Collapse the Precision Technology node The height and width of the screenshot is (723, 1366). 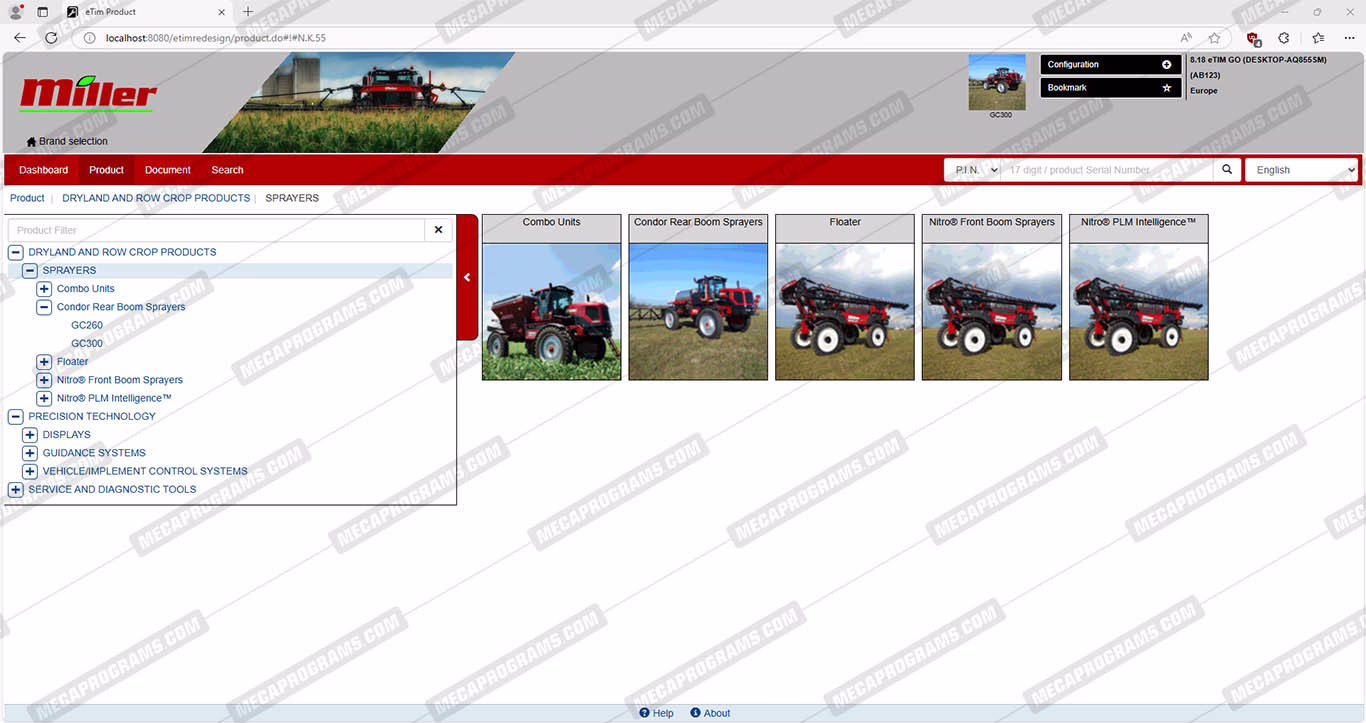(x=16, y=416)
